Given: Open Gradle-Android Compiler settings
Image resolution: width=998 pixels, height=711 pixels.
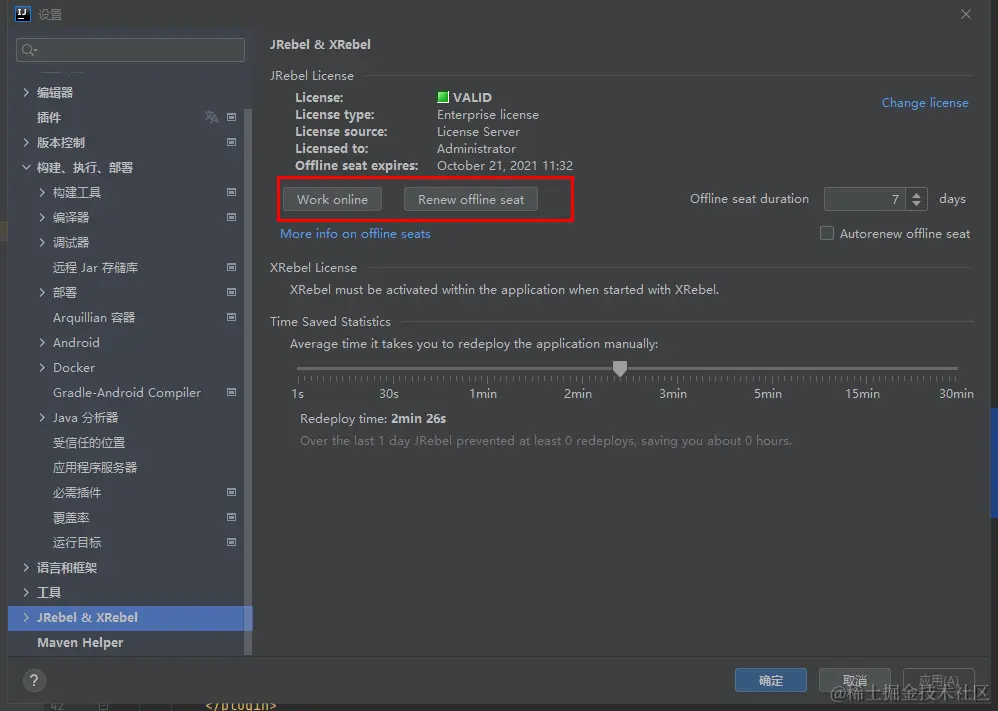Looking at the screenshot, I should tap(127, 392).
